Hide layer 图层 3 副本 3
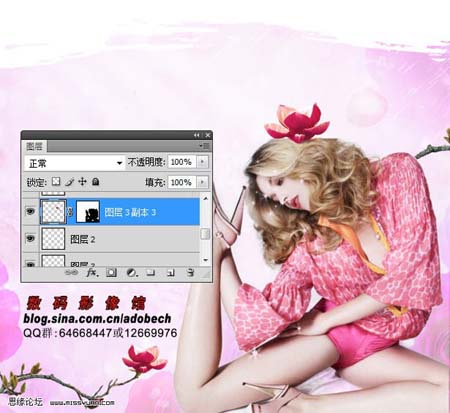The image size is (450, 413). click(30, 211)
